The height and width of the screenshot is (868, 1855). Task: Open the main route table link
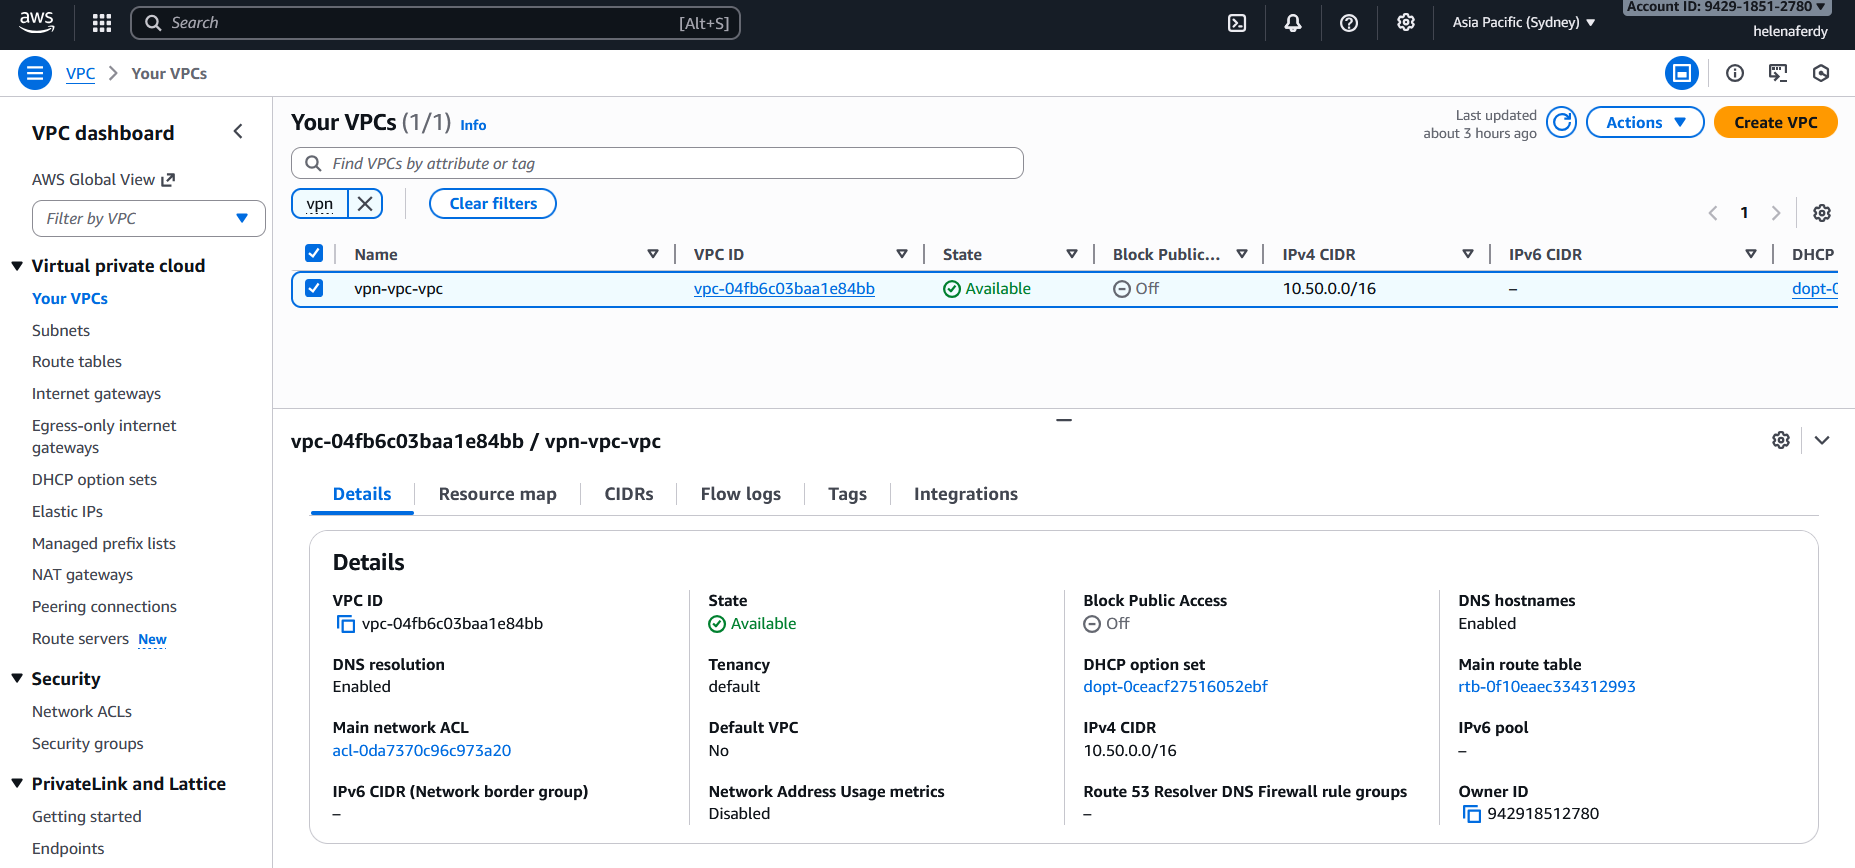pyautogui.click(x=1546, y=687)
